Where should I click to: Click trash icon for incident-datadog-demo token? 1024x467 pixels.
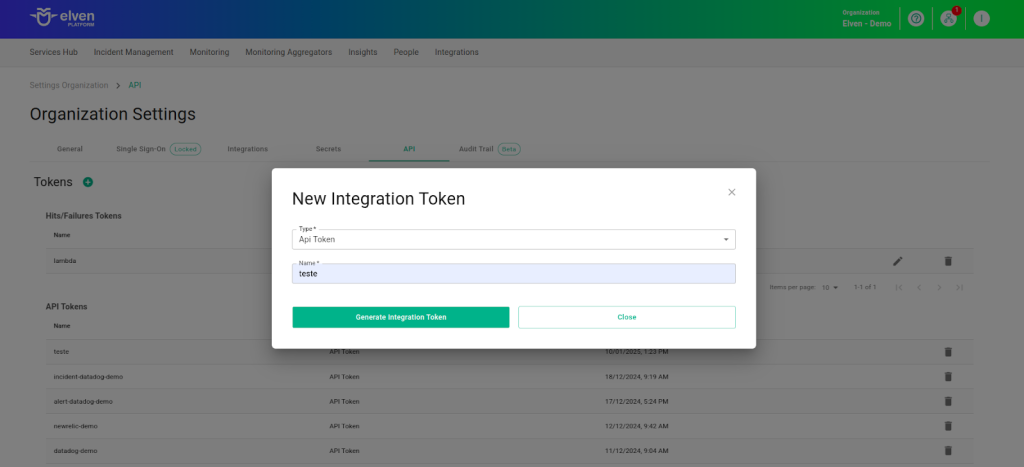948,377
